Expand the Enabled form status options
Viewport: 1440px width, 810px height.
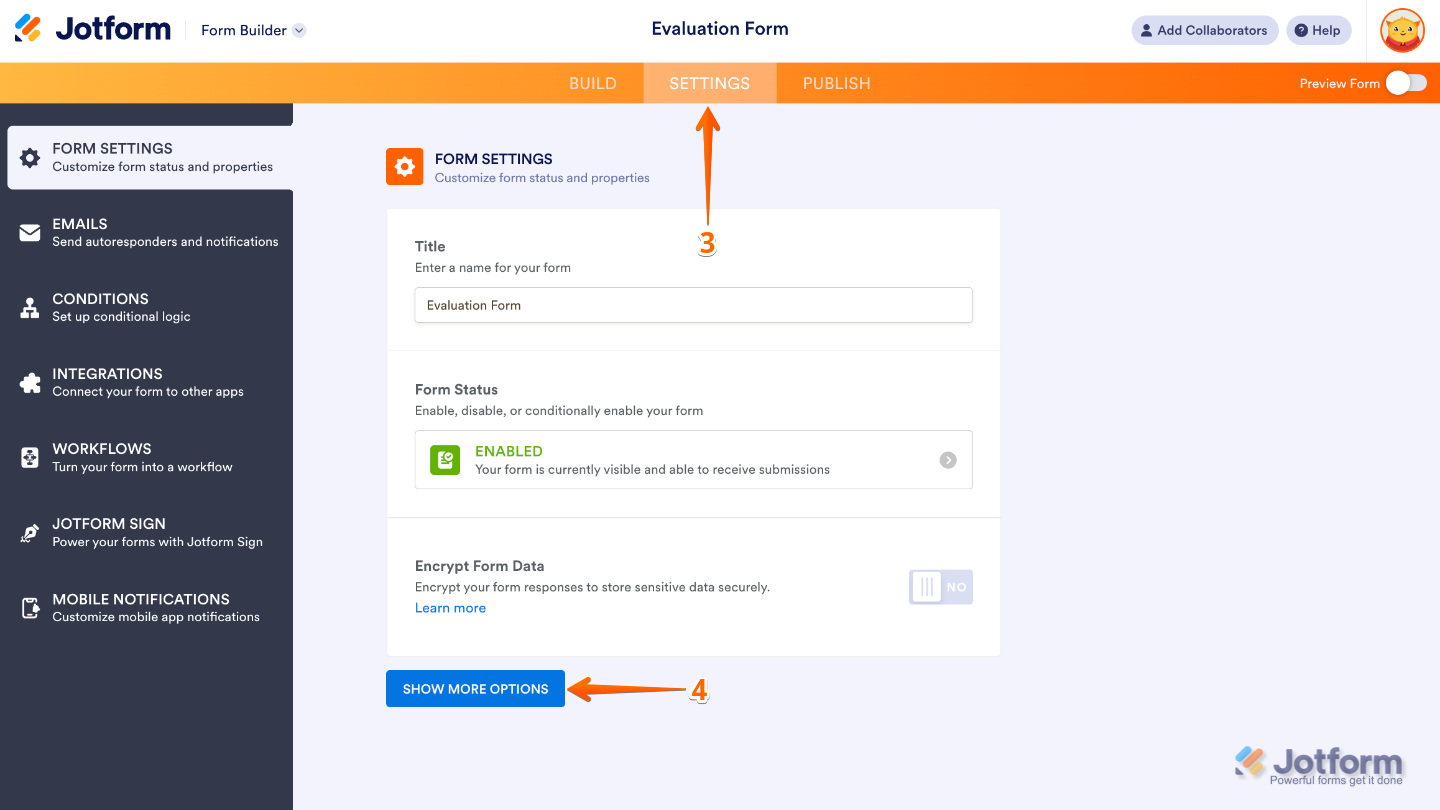click(x=948, y=460)
